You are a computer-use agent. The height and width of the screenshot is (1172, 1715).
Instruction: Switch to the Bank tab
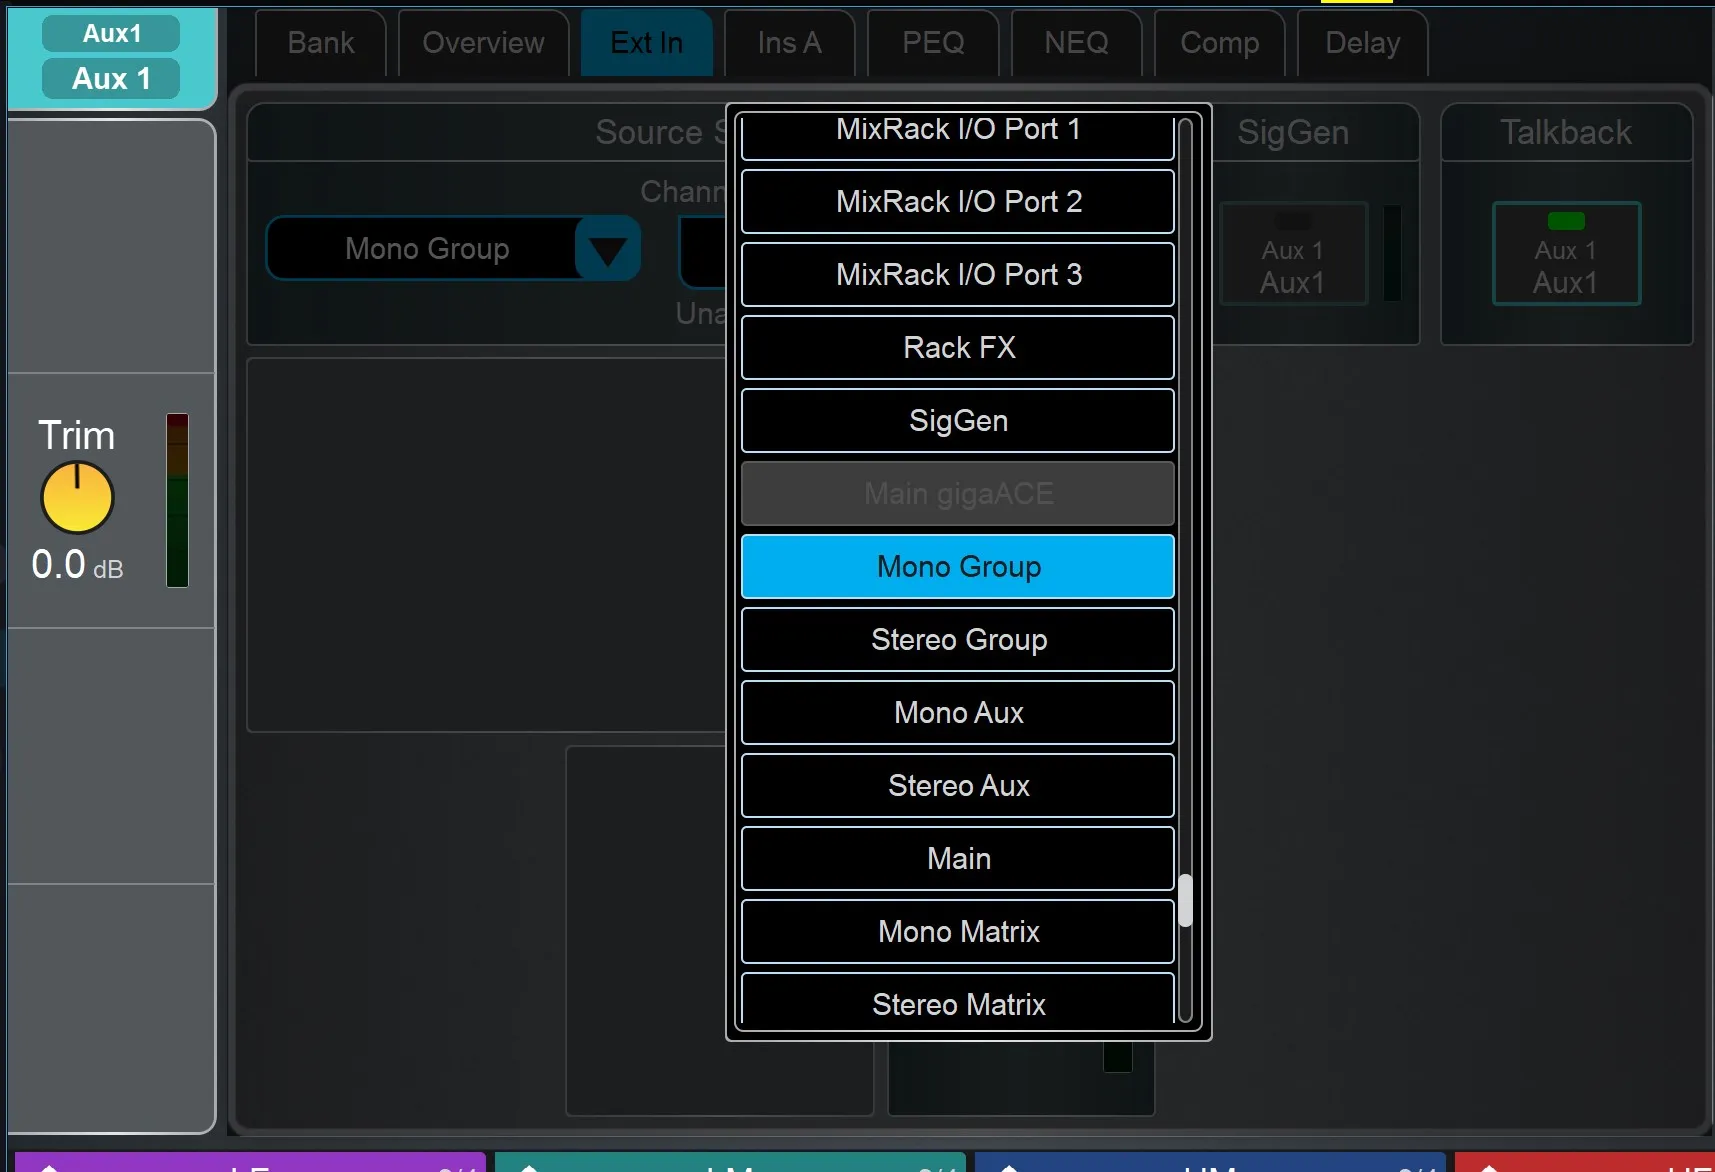[x=321, y=43]
